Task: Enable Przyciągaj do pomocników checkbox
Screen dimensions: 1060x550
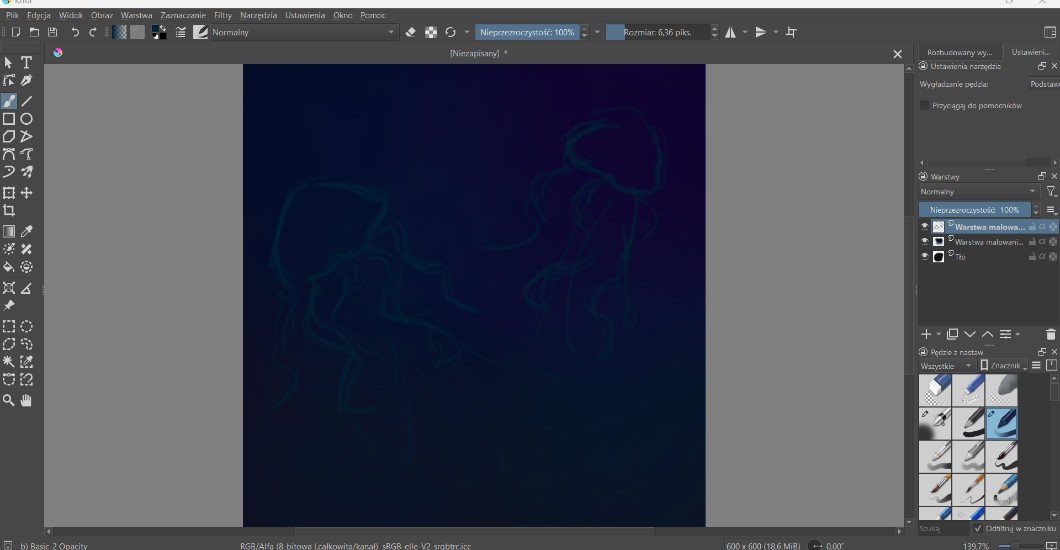Action: point(924,105)
